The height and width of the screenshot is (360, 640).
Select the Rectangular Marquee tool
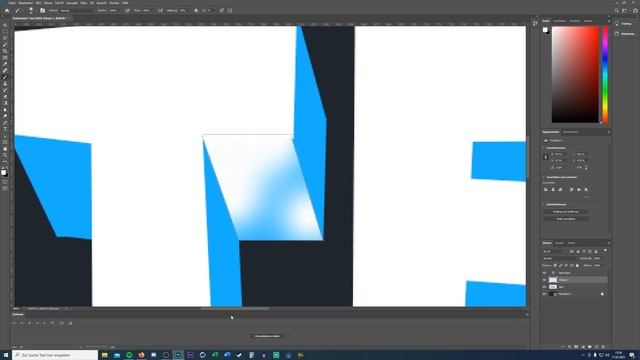coord(5,31)
